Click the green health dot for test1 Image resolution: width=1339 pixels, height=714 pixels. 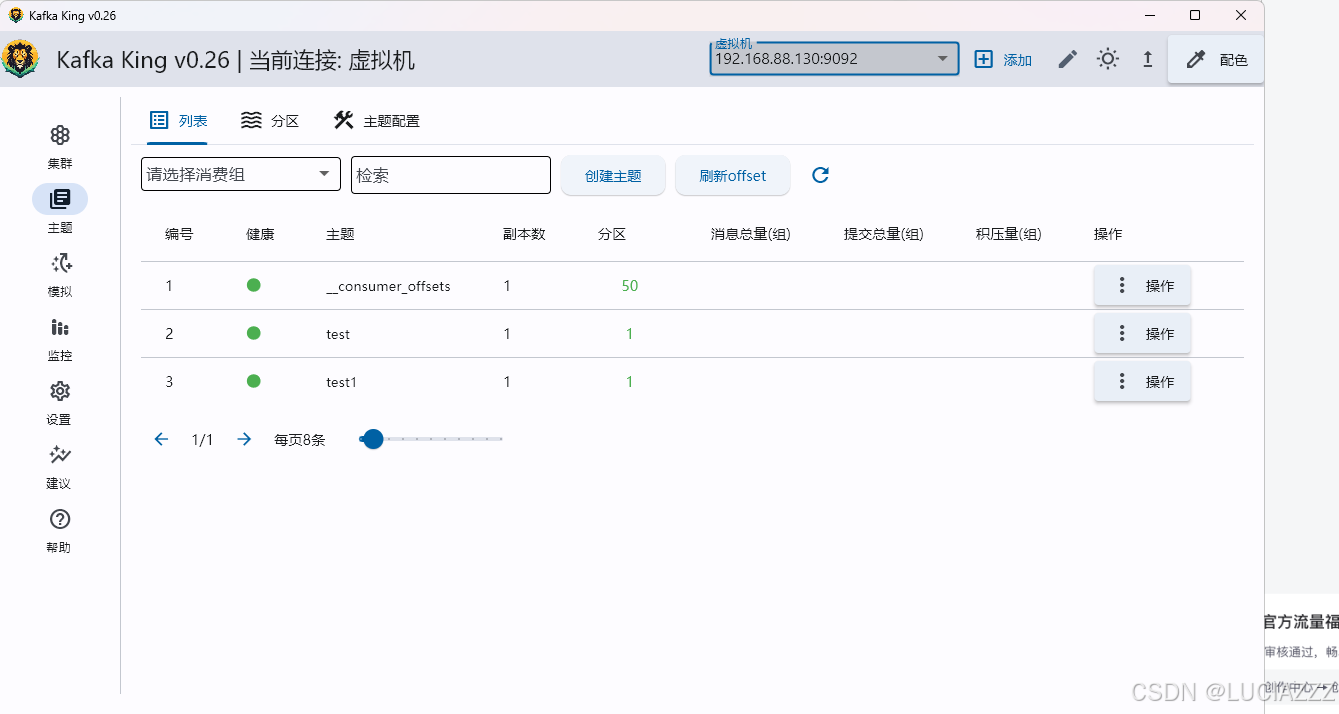click(254, 381)
